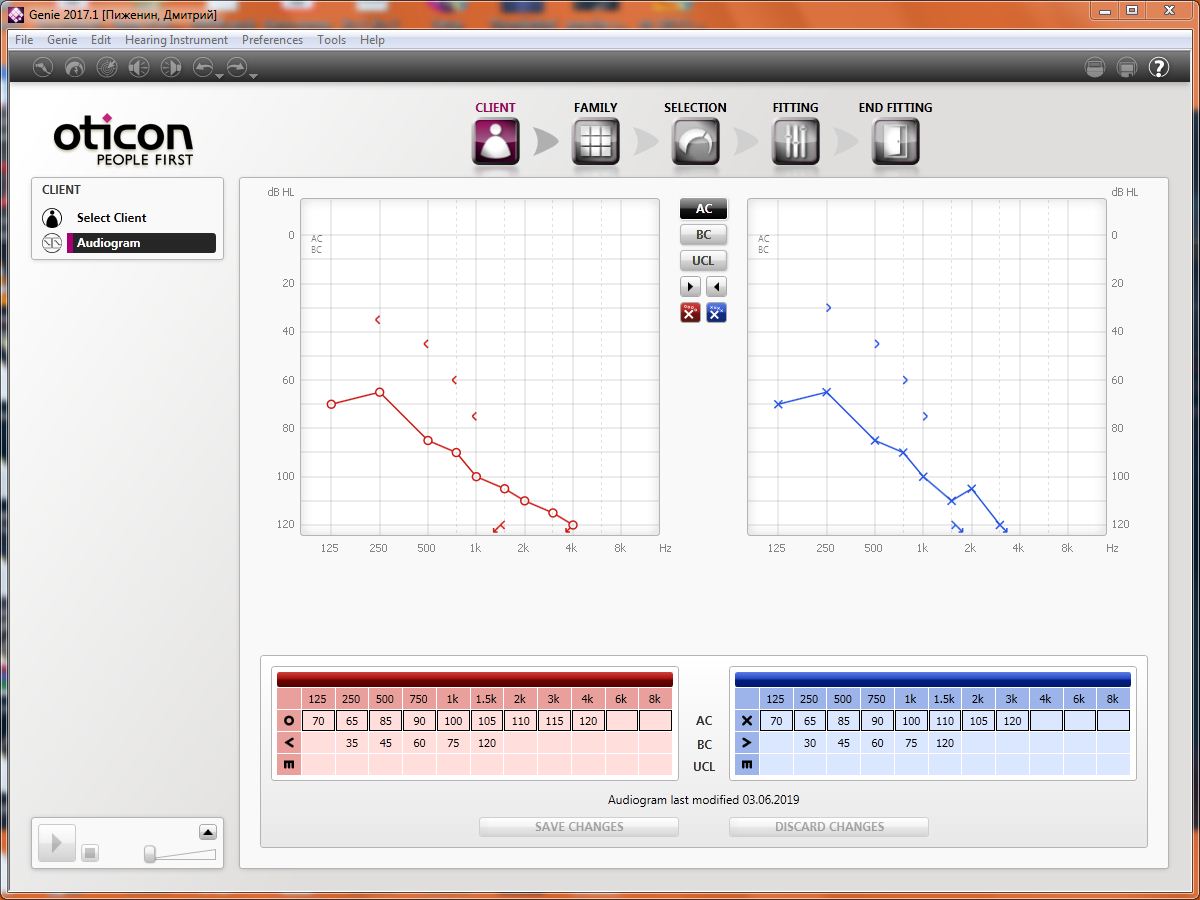
Task: Switch to BC measurement mode
Action: click(x=704, y=235)
